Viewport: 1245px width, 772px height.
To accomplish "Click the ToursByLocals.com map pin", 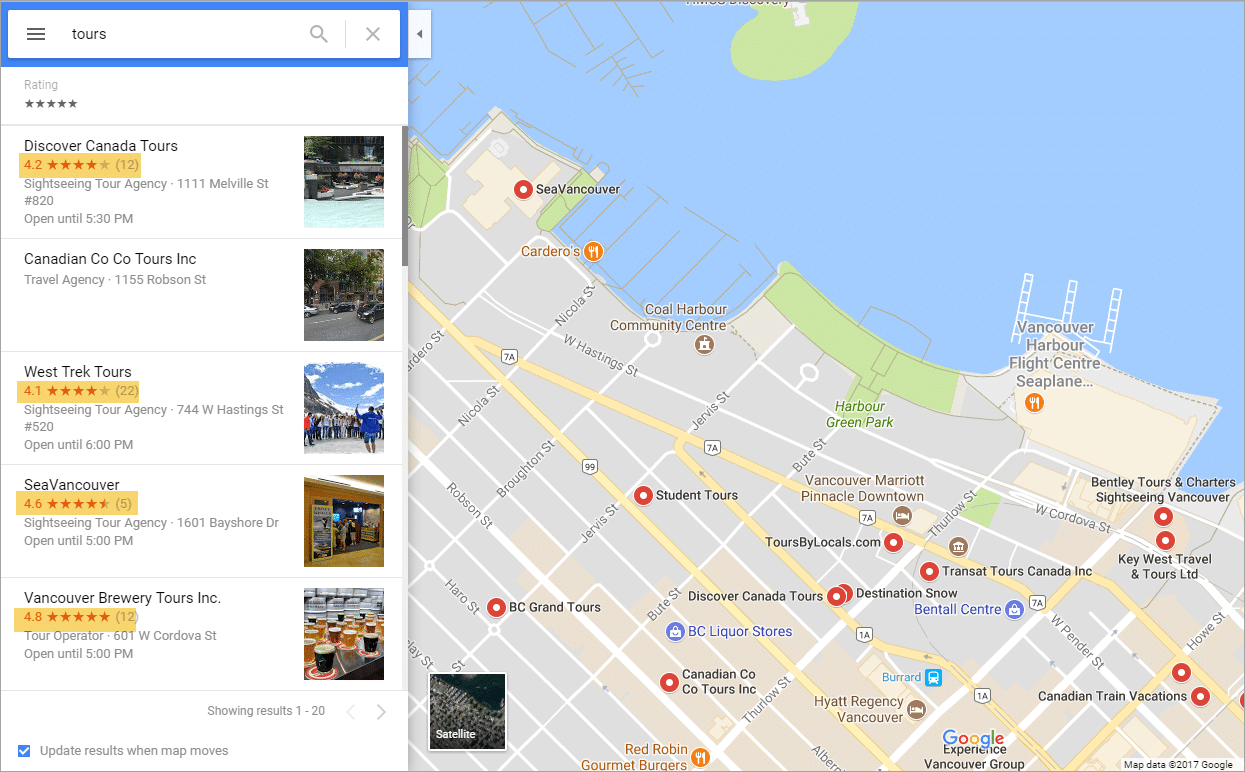I will click(893, 542).
